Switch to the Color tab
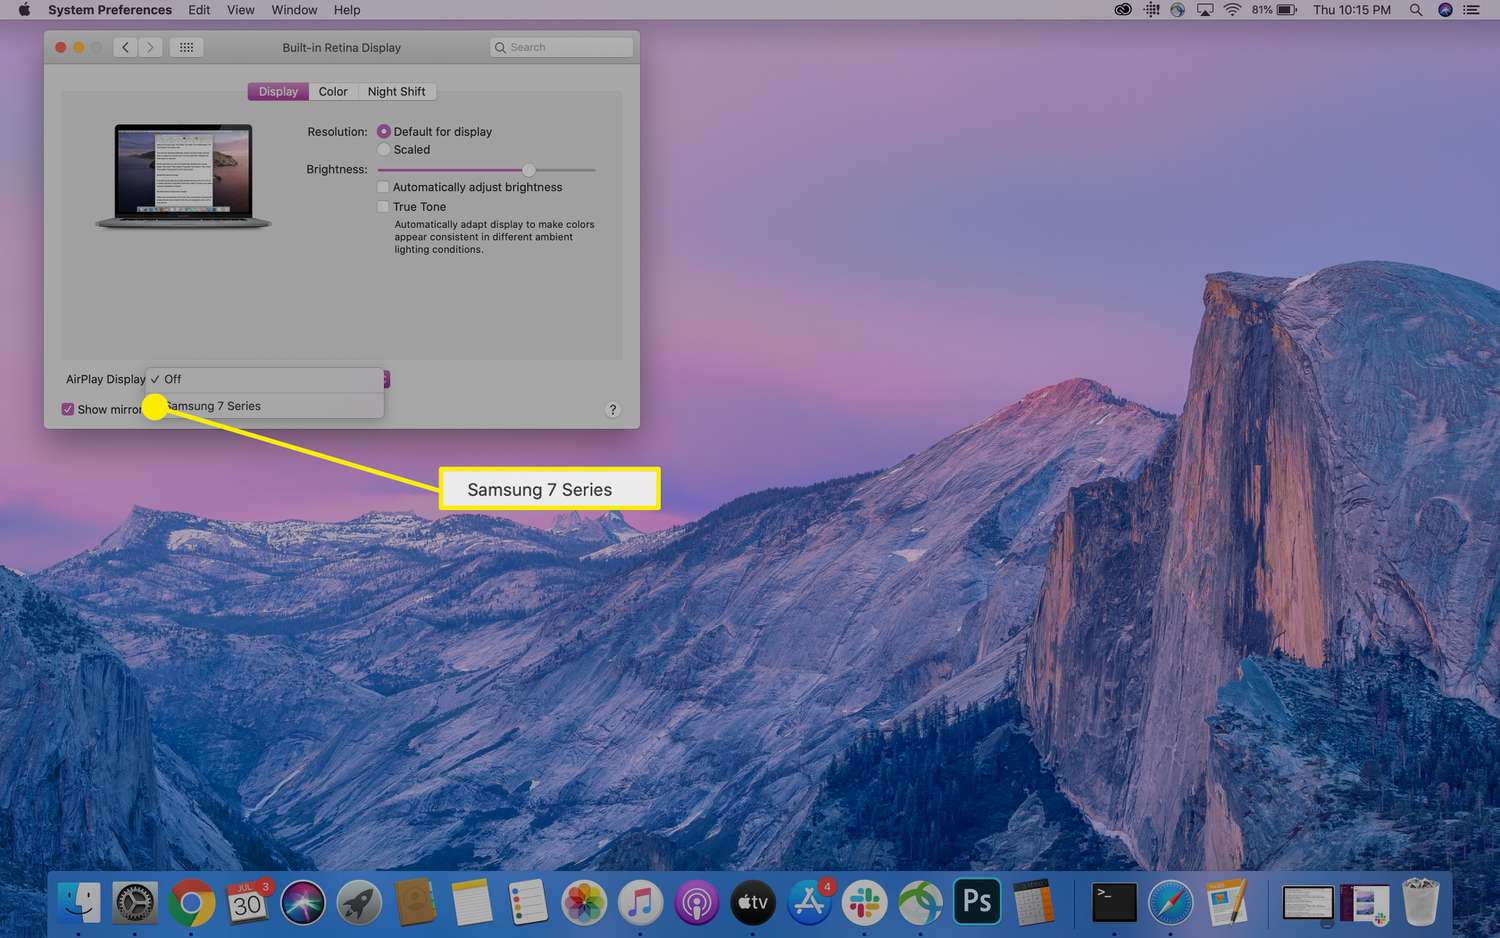This screenshot has height=938, width=1500. 333,92
